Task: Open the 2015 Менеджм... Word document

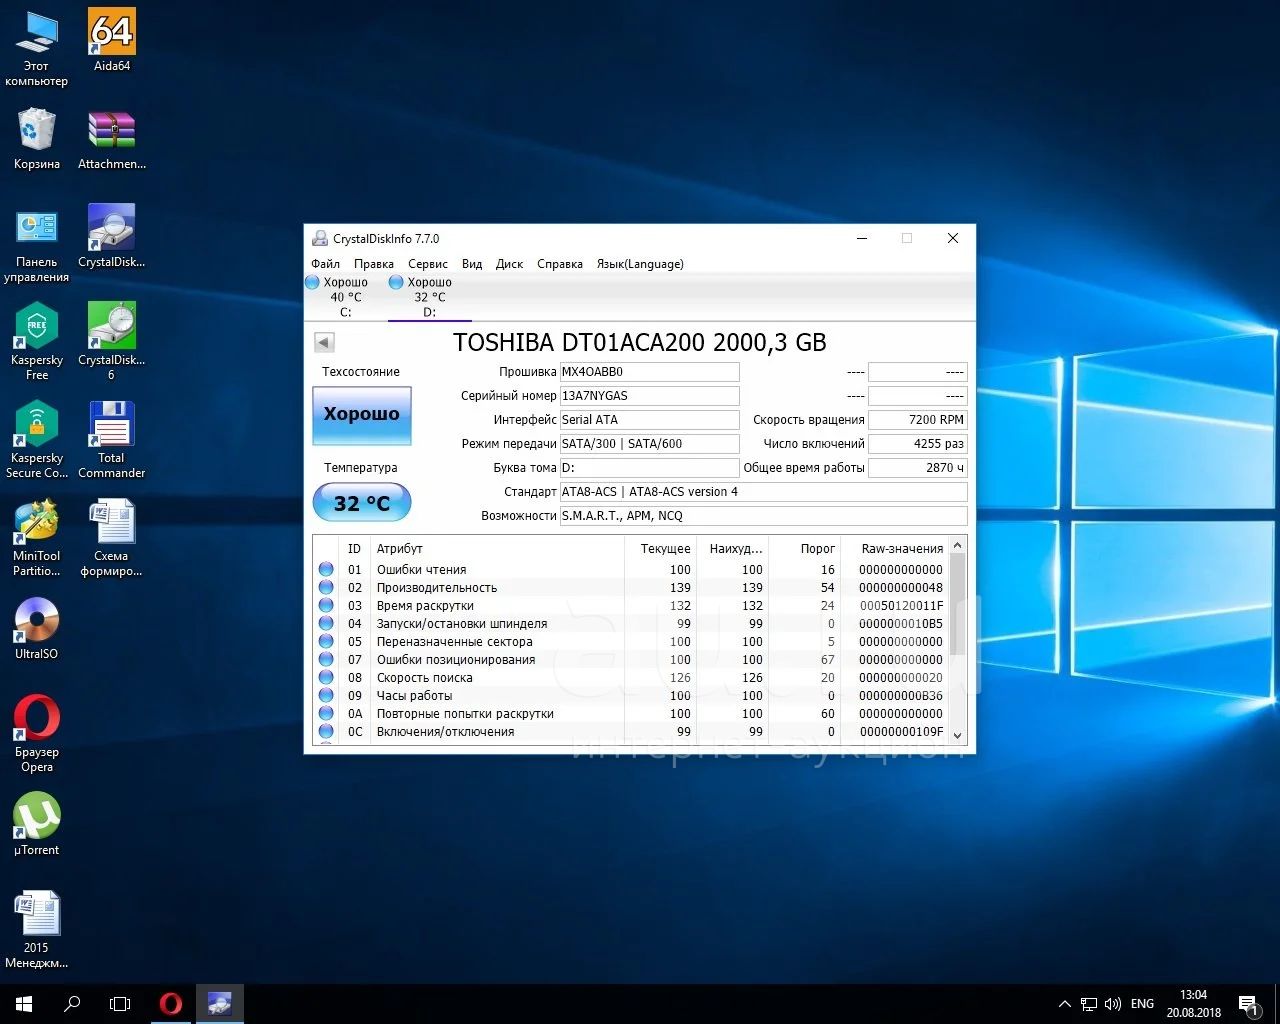Action: (37, 930)
